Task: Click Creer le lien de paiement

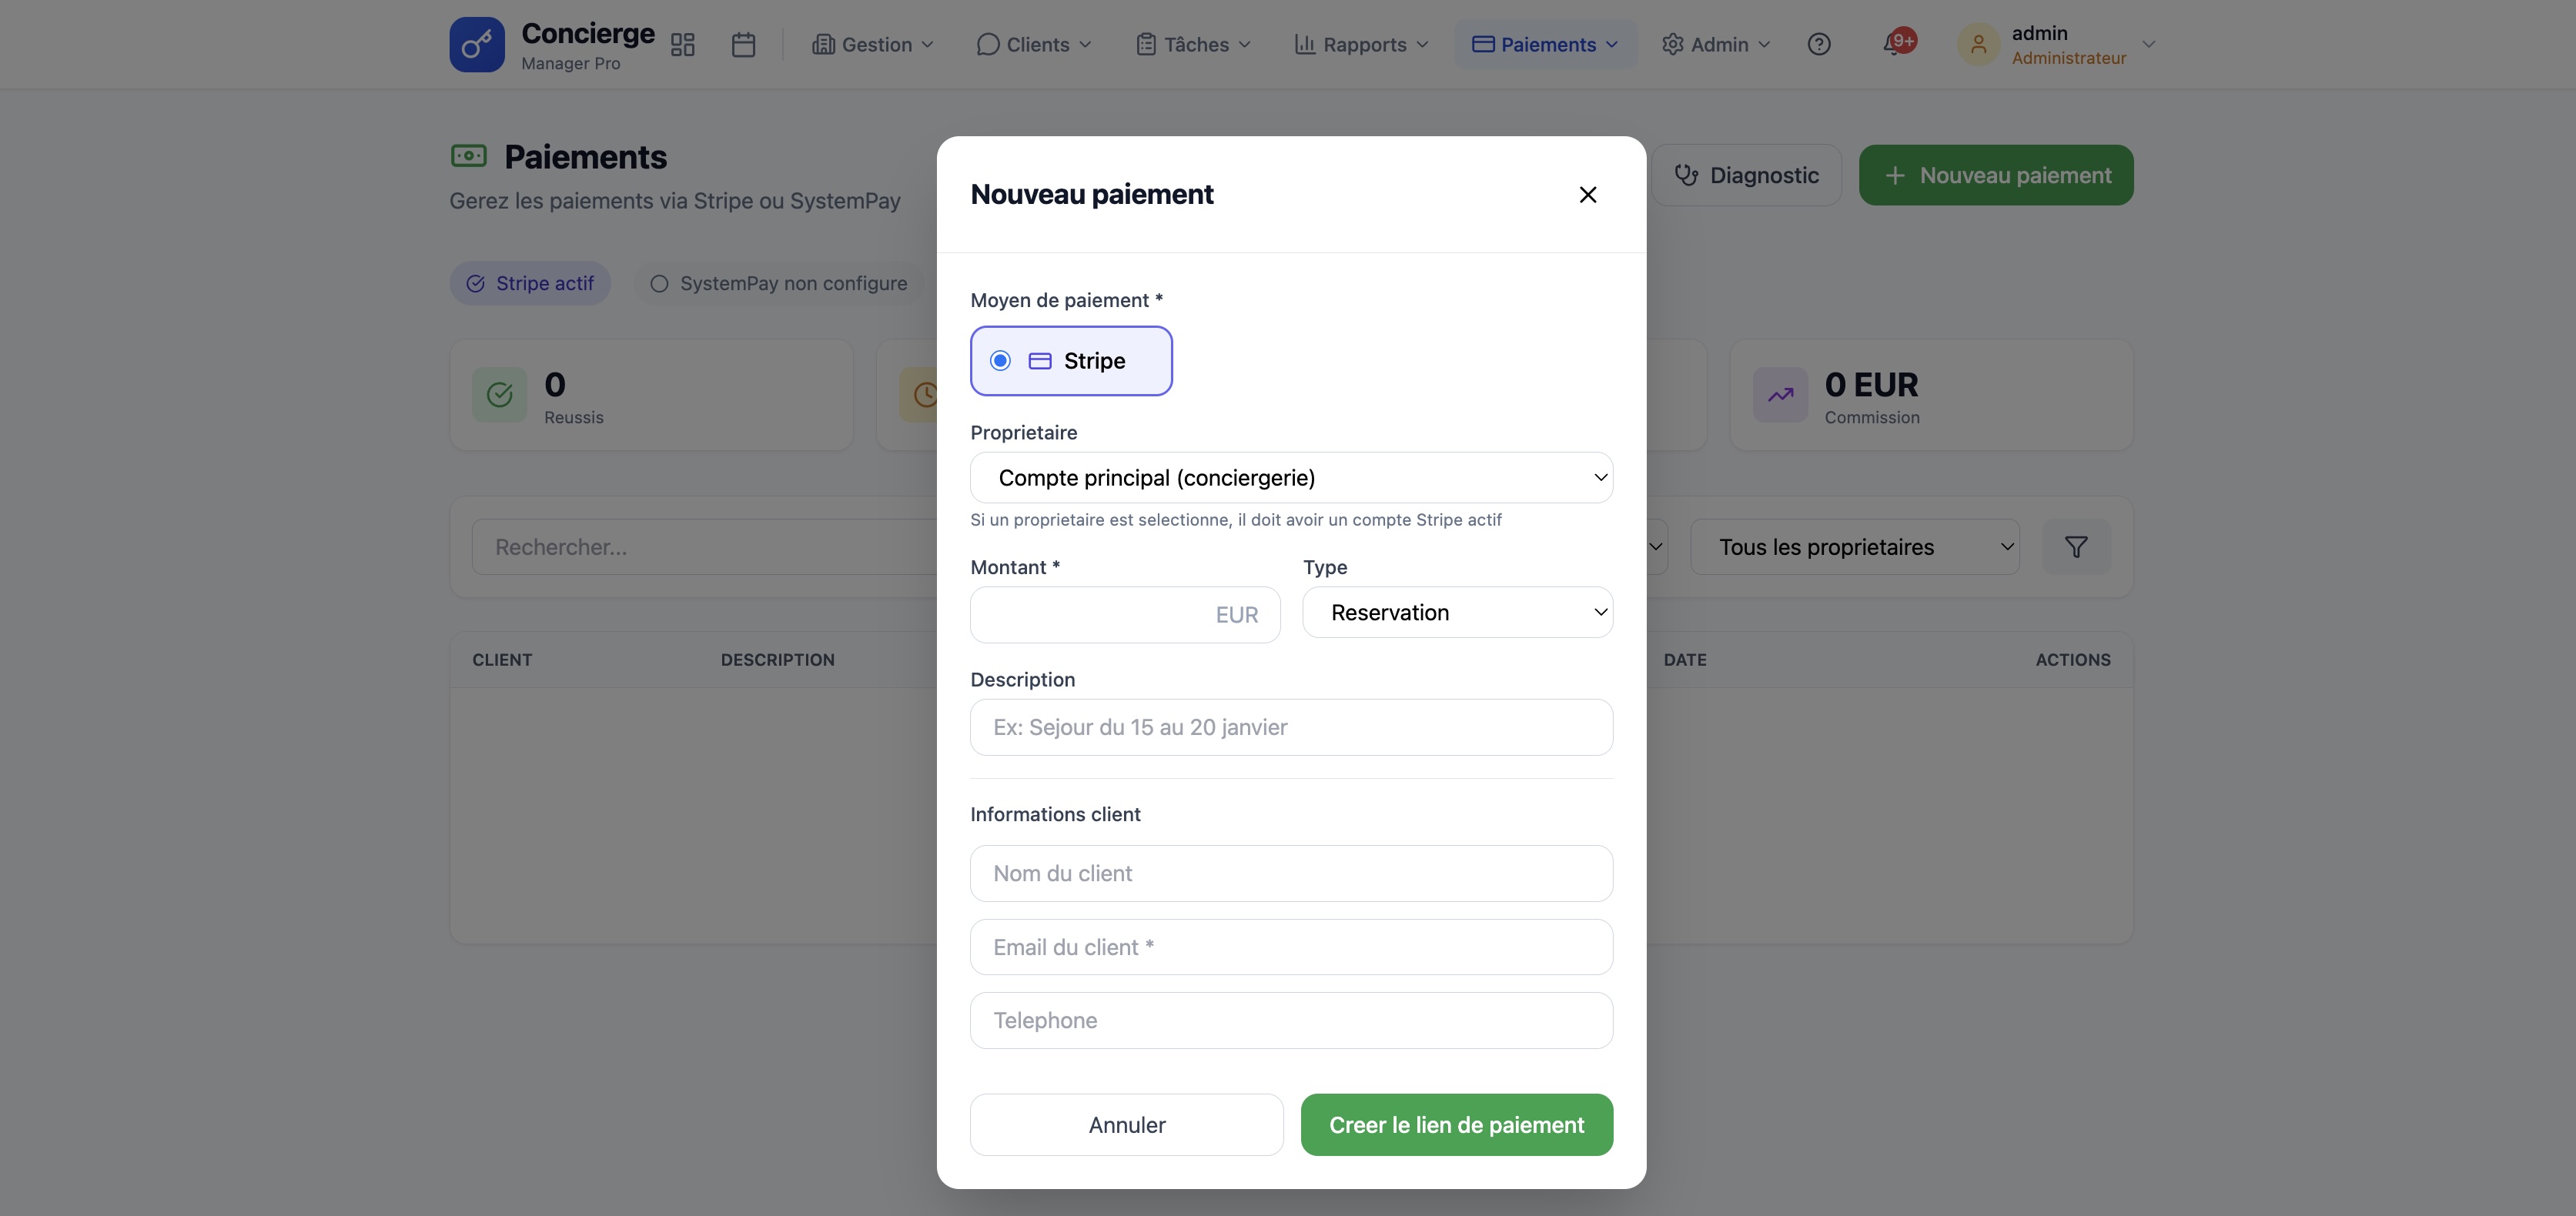Action: pos(1456,1125)
